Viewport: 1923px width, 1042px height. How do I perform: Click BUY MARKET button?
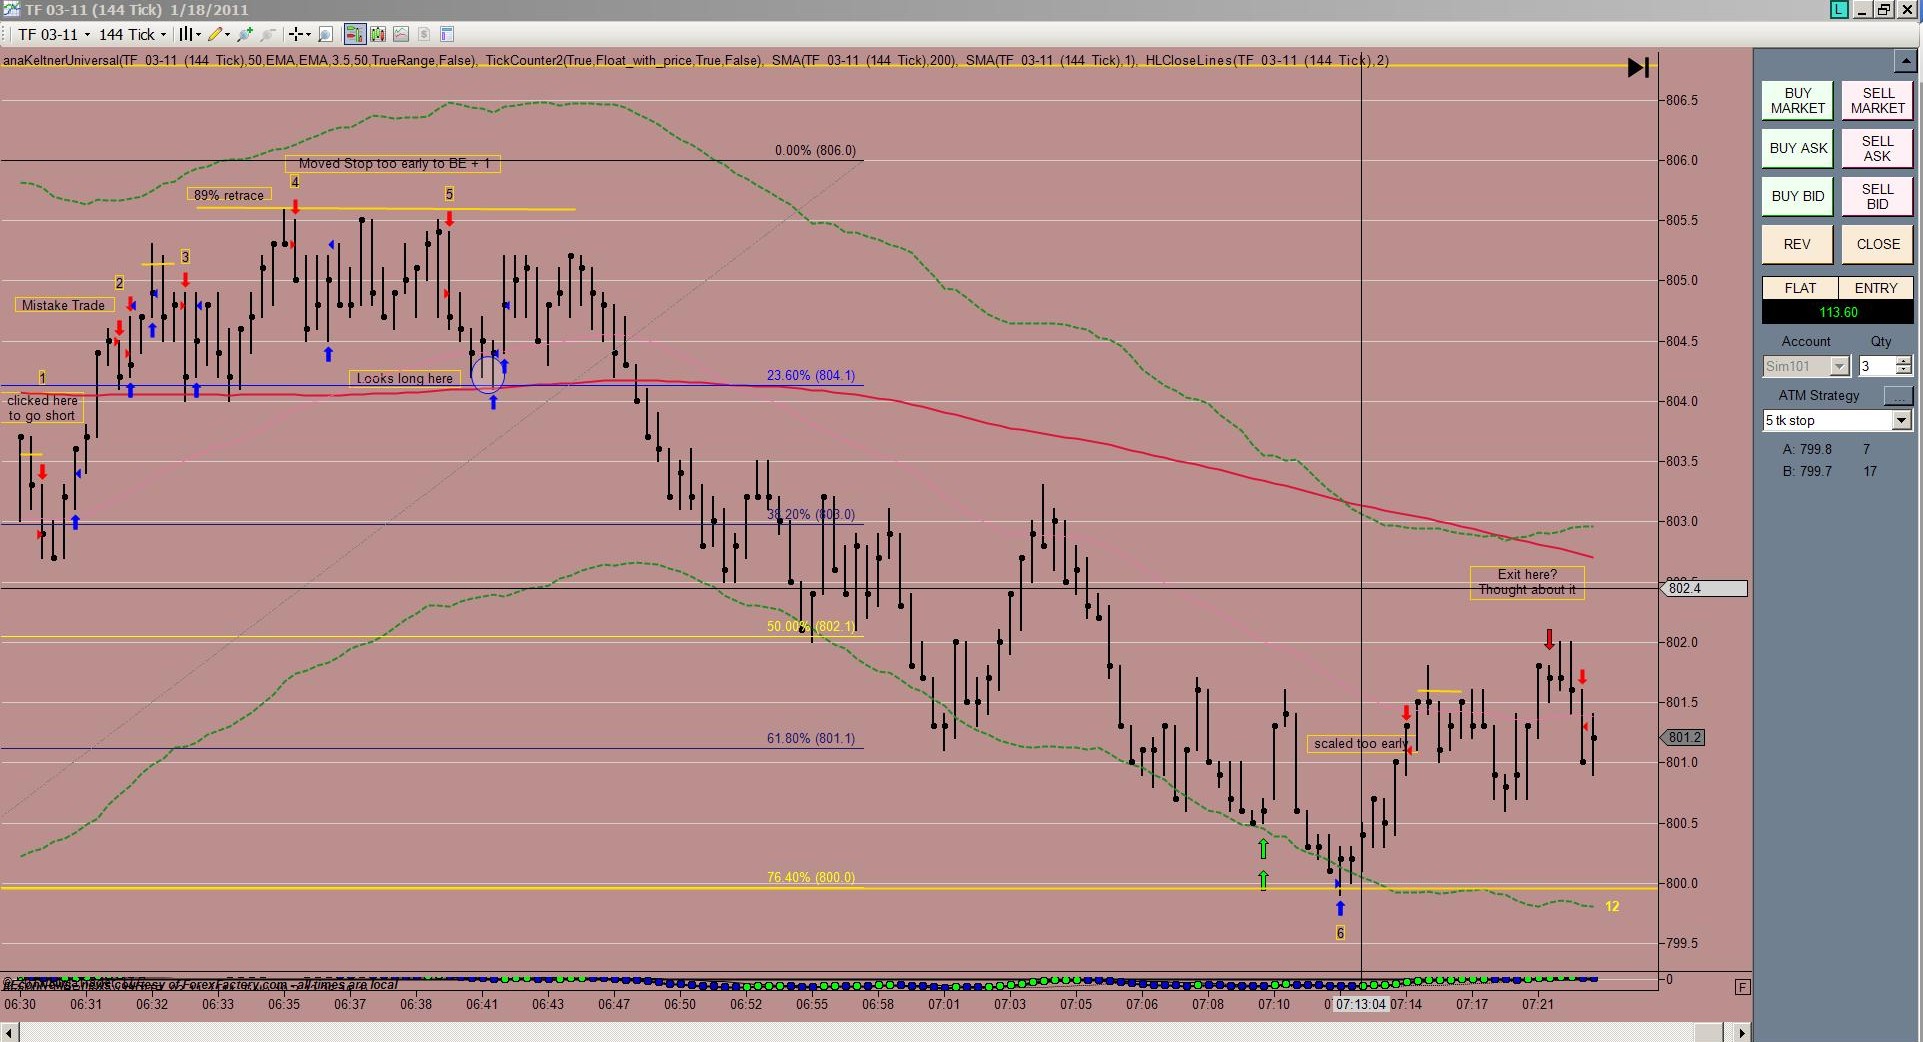pyautogui.click(x=1797, y=100)
